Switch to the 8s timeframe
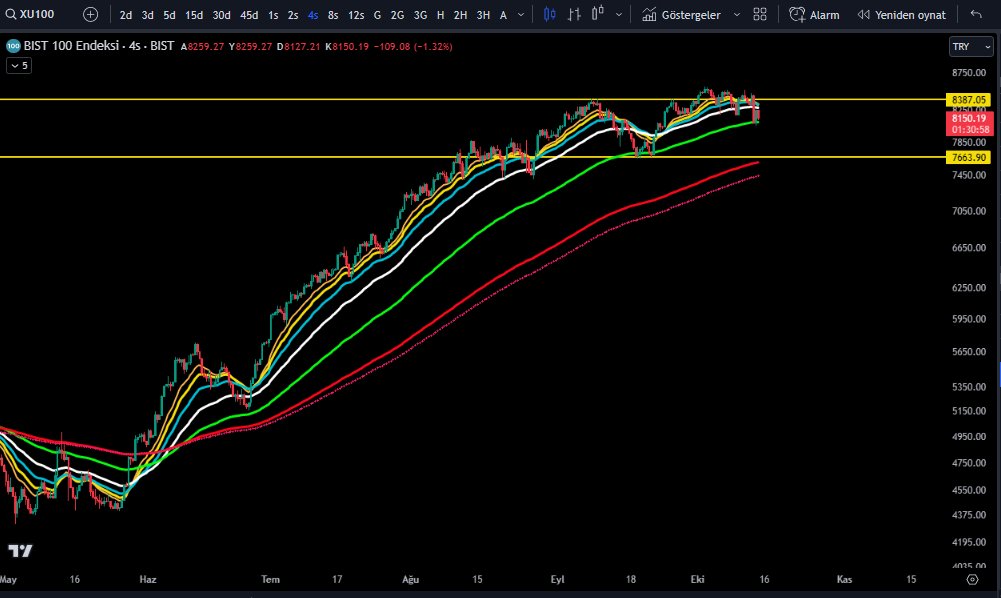Image resolution: width=1001 pixels, height=598 pixels. click(x=333, y=15)
